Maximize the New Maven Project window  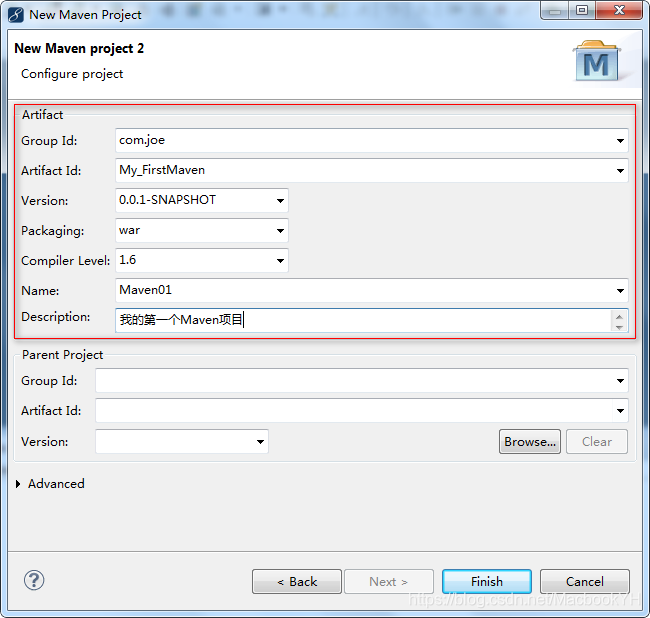coord(582,11)
